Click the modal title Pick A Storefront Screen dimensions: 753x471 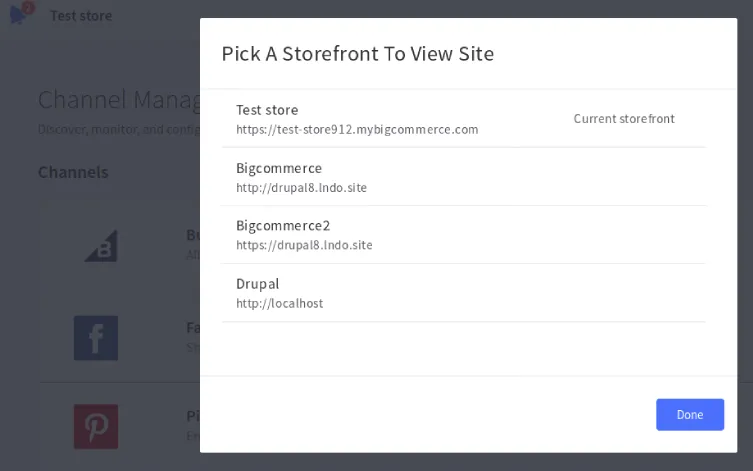pos(357,53)
